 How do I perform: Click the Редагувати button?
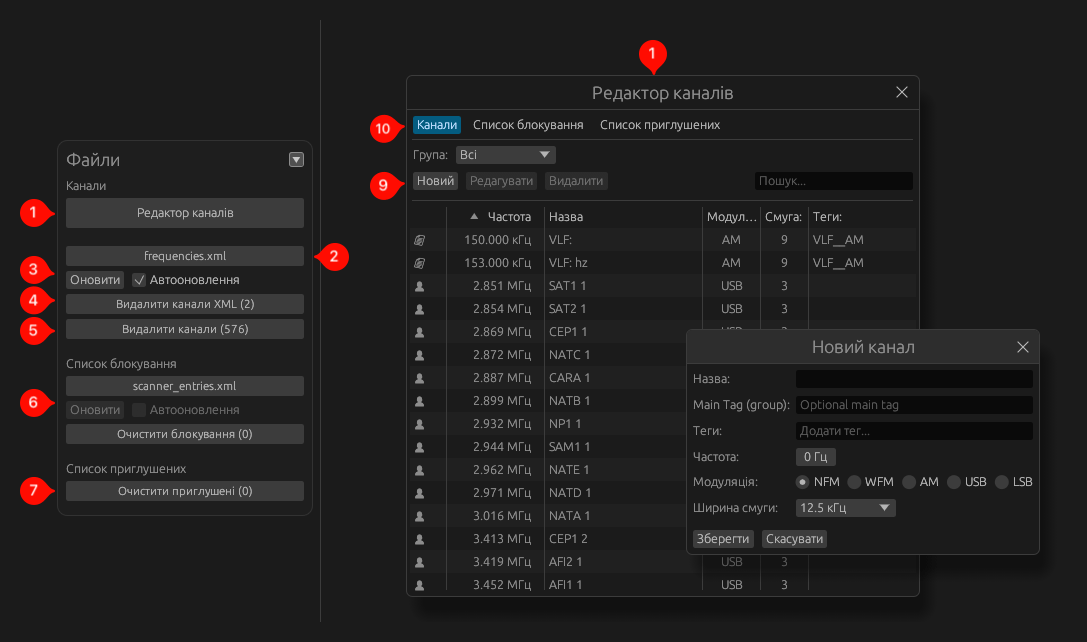click(x=501, y=181)
